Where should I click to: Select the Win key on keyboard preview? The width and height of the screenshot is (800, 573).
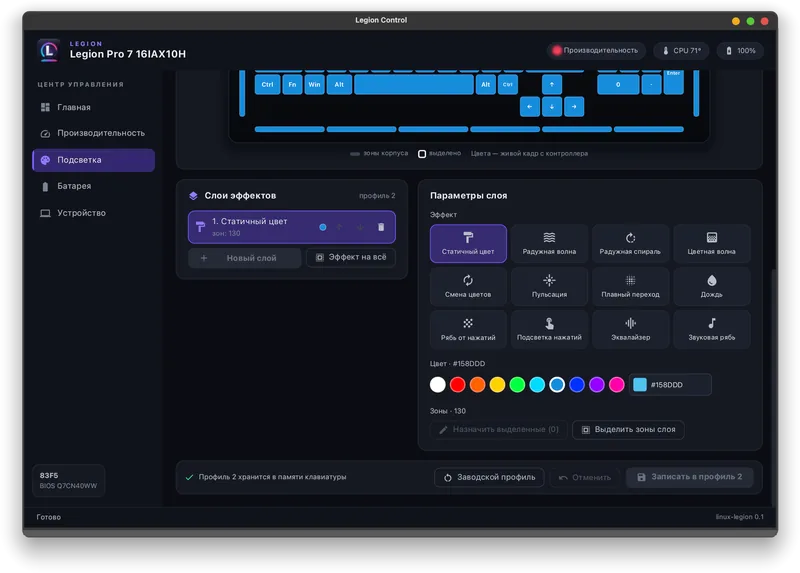314,85
